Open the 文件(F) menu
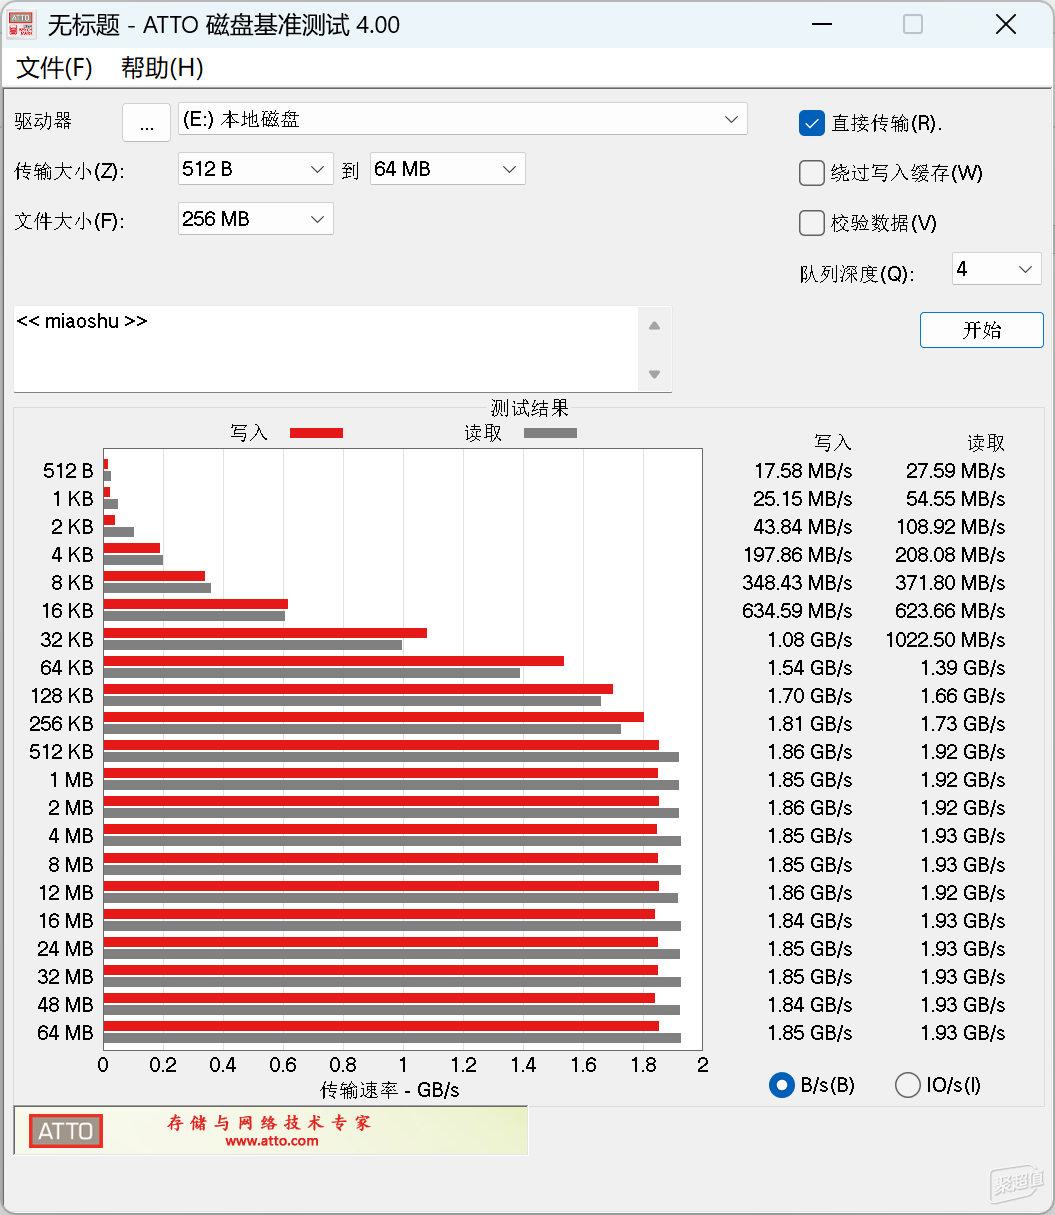Screen dimensions: 1055x1215 55,68
